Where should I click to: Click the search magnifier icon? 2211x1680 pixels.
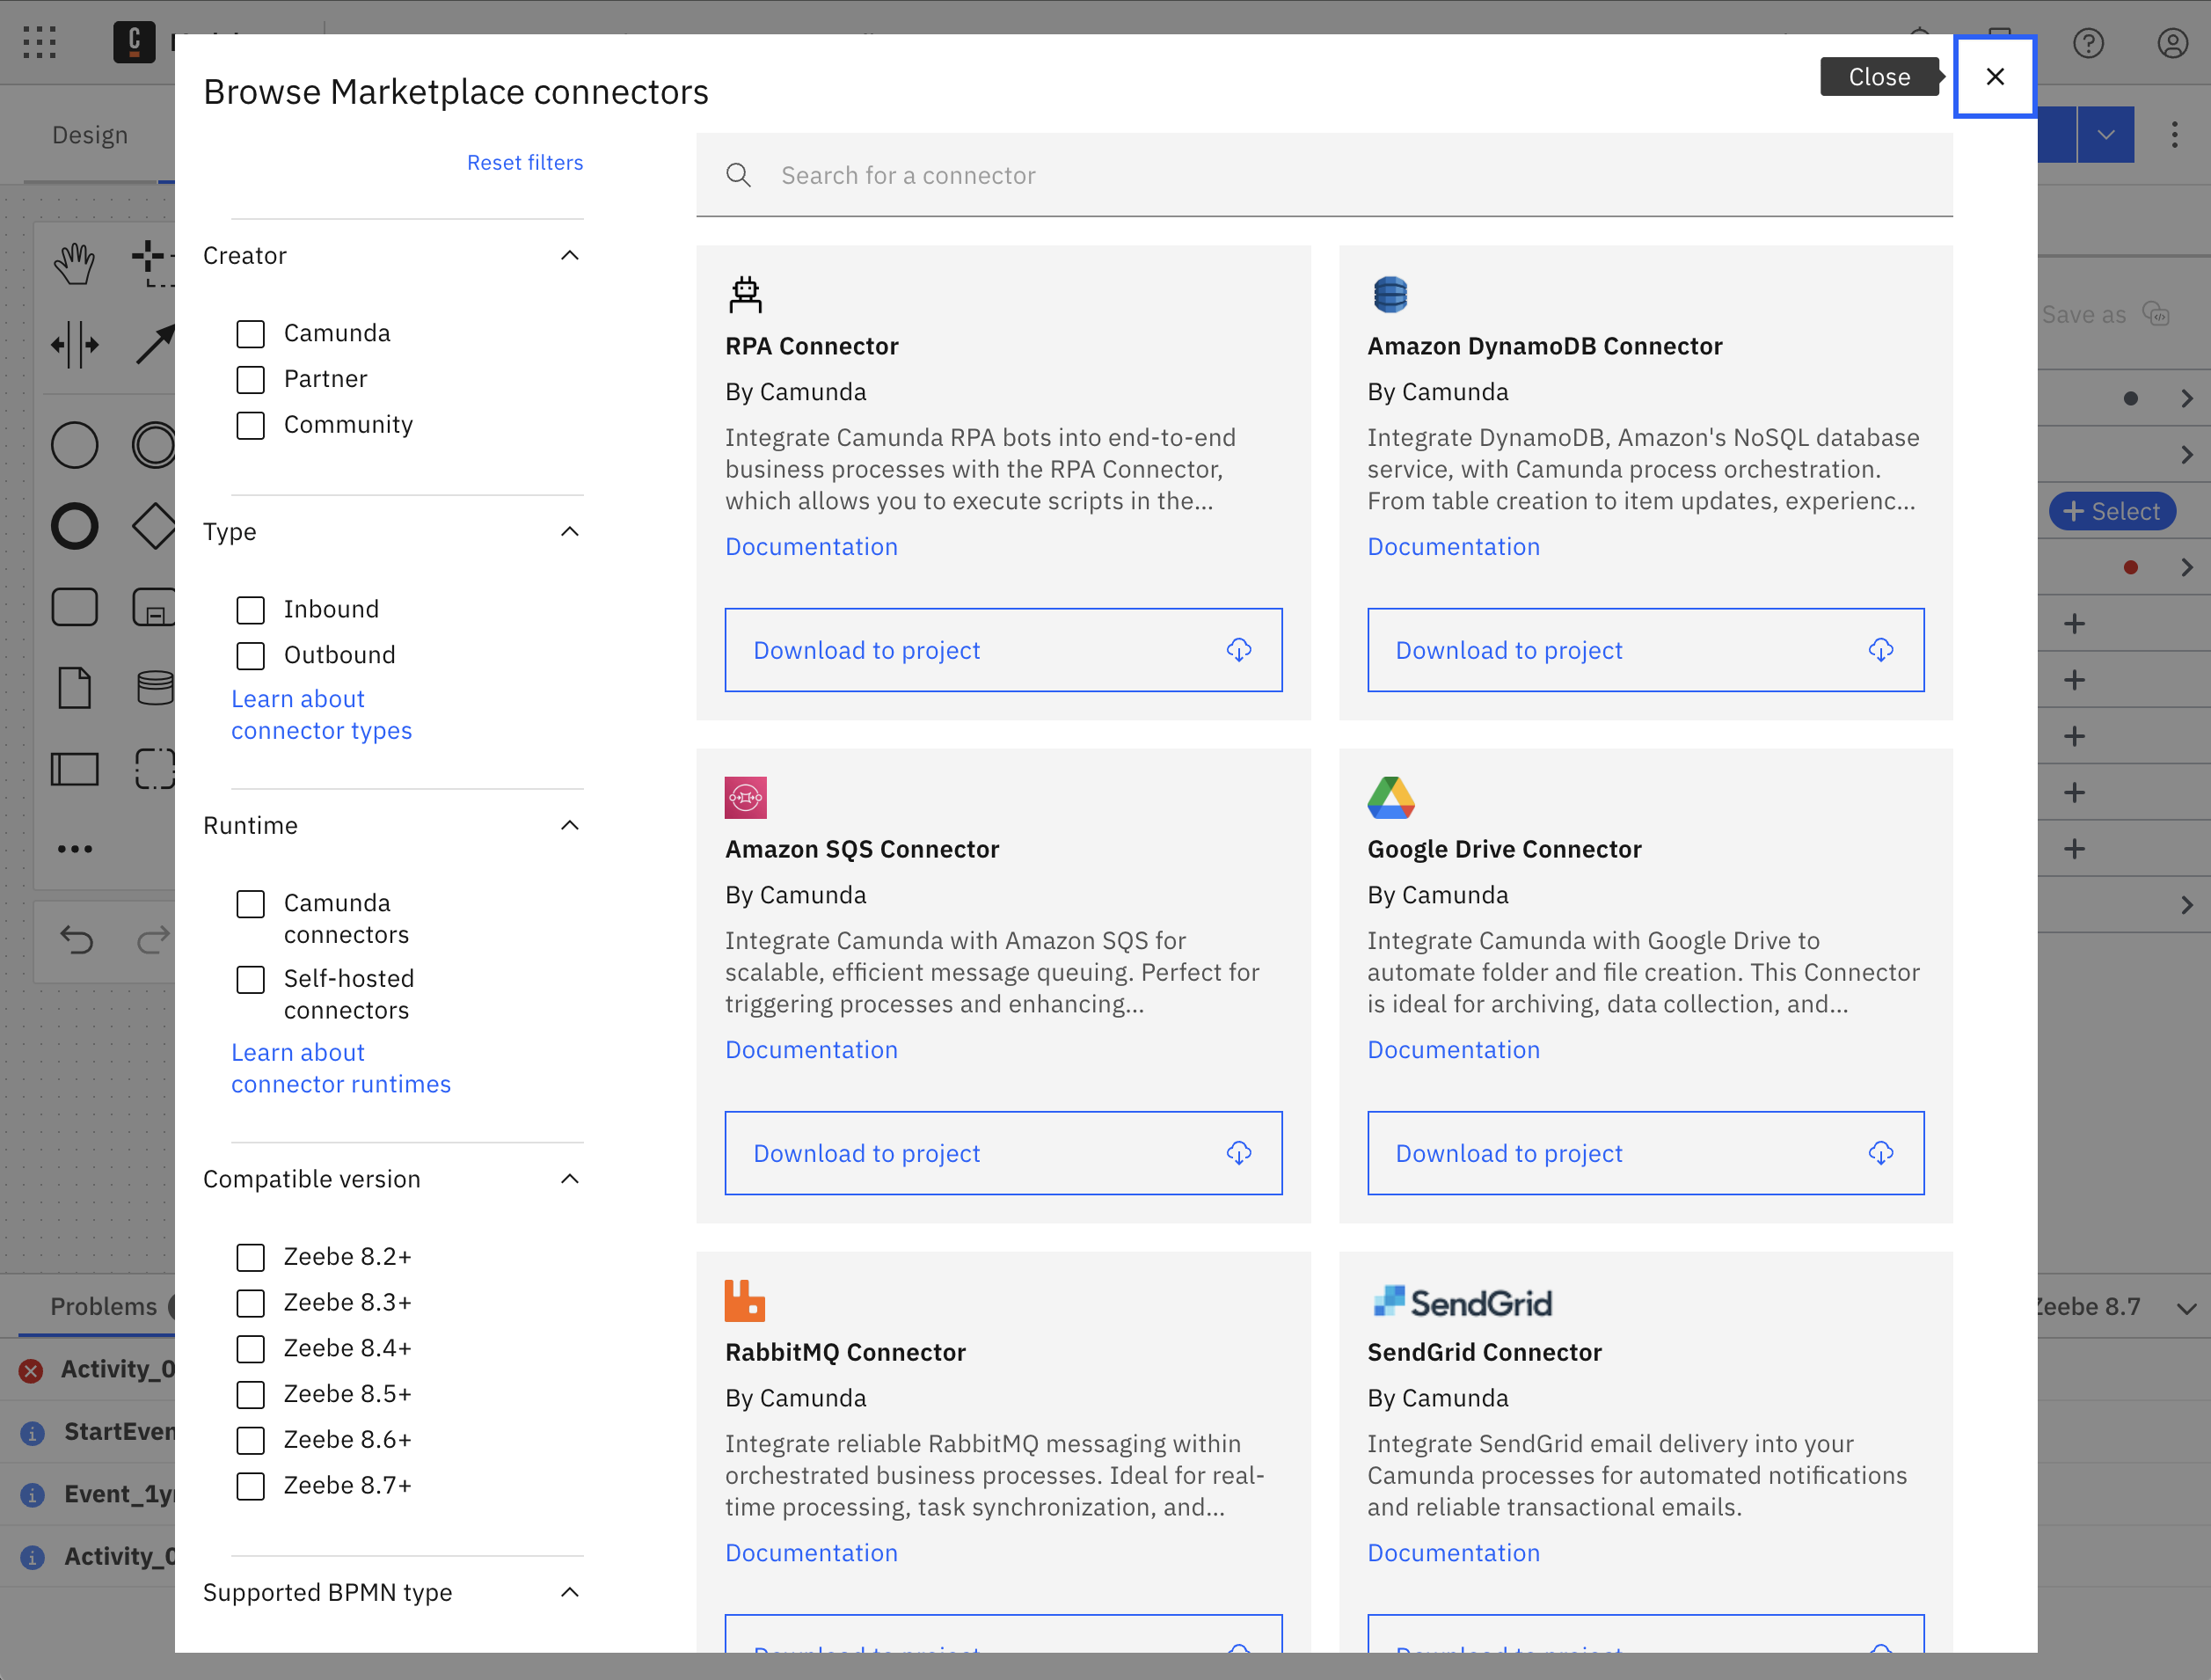click(739, 175)
